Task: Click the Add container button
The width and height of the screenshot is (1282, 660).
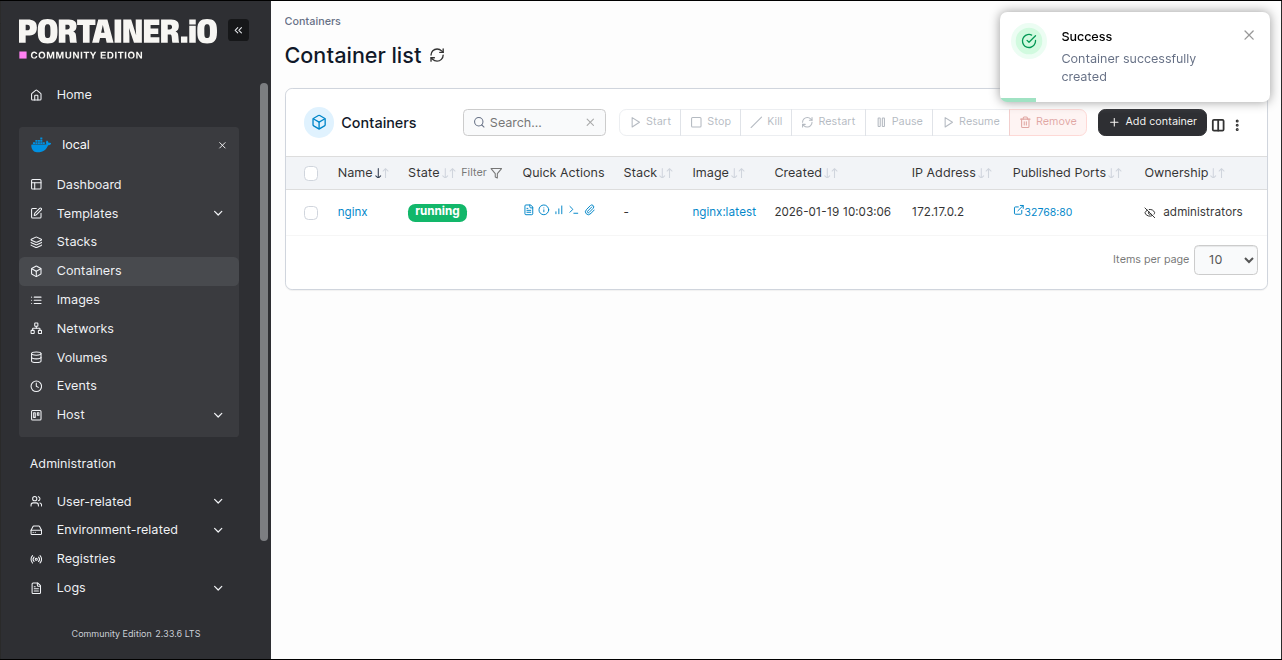Action: (1152, 122)
